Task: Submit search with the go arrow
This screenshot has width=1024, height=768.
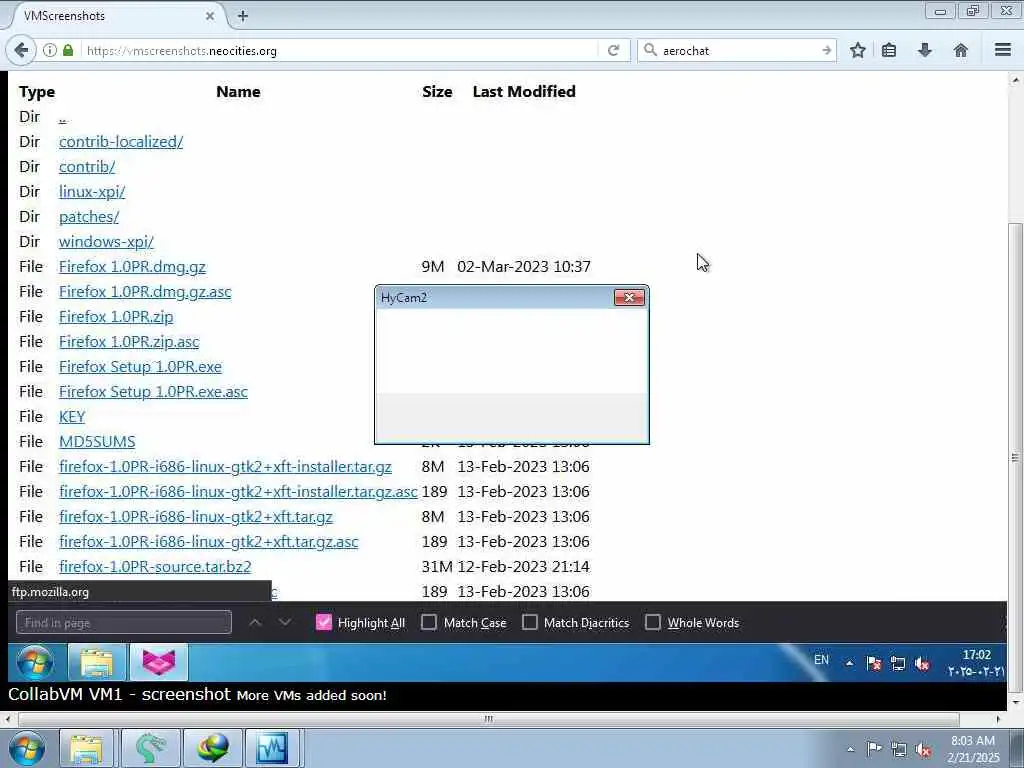Action: pyautogui.click(x=826, y=50)
